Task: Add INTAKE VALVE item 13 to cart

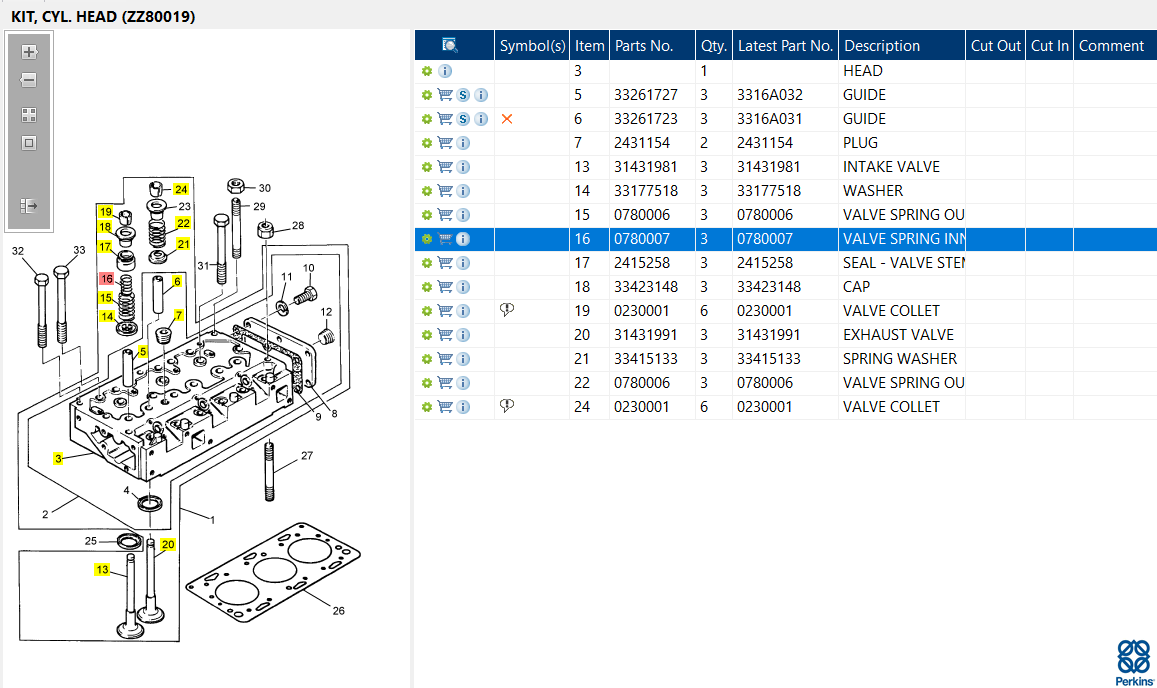Action: (x=445, y=167)
